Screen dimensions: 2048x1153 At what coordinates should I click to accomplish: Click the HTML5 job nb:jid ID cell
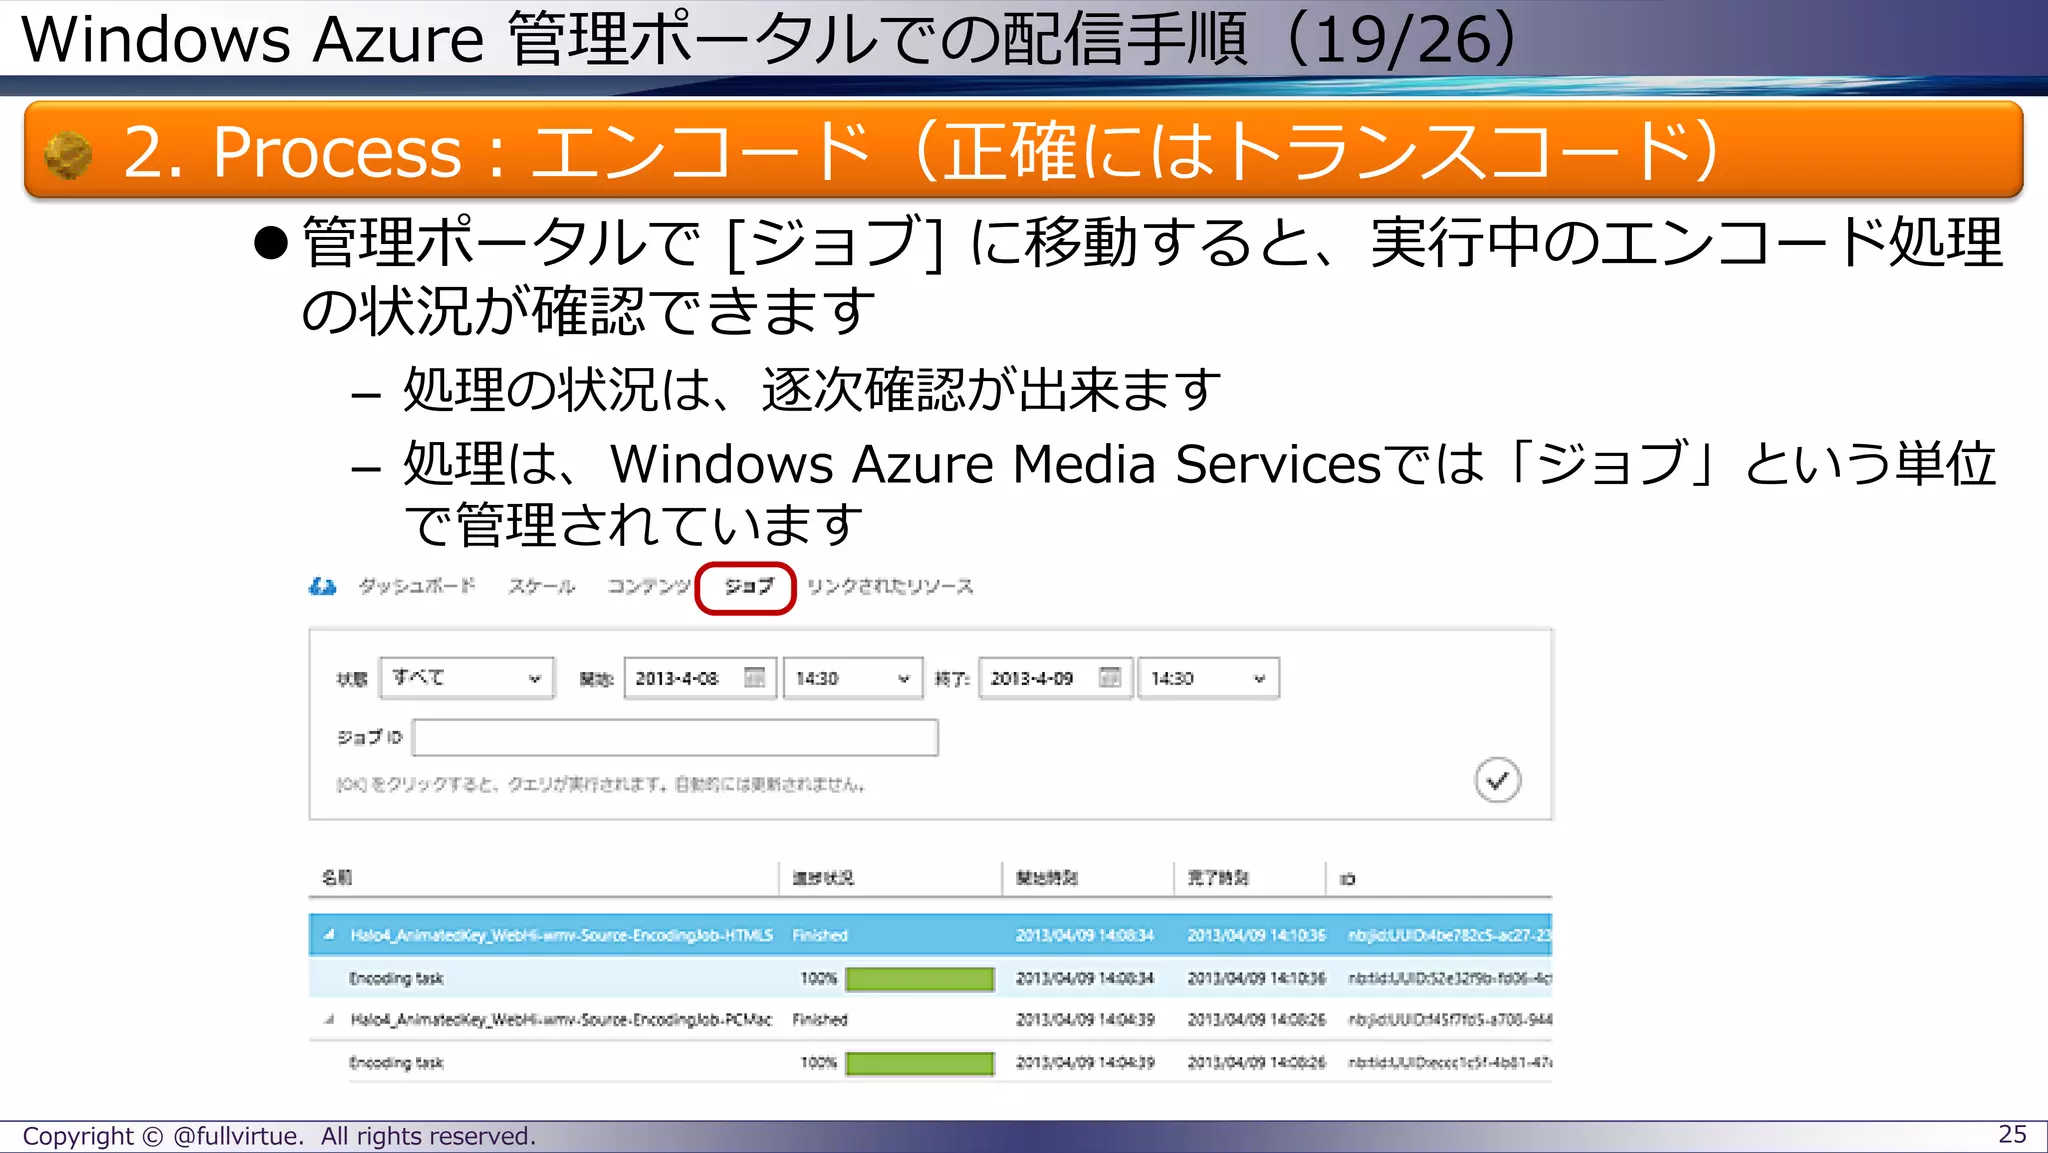pyautogui.click(x=1449, y=935)
